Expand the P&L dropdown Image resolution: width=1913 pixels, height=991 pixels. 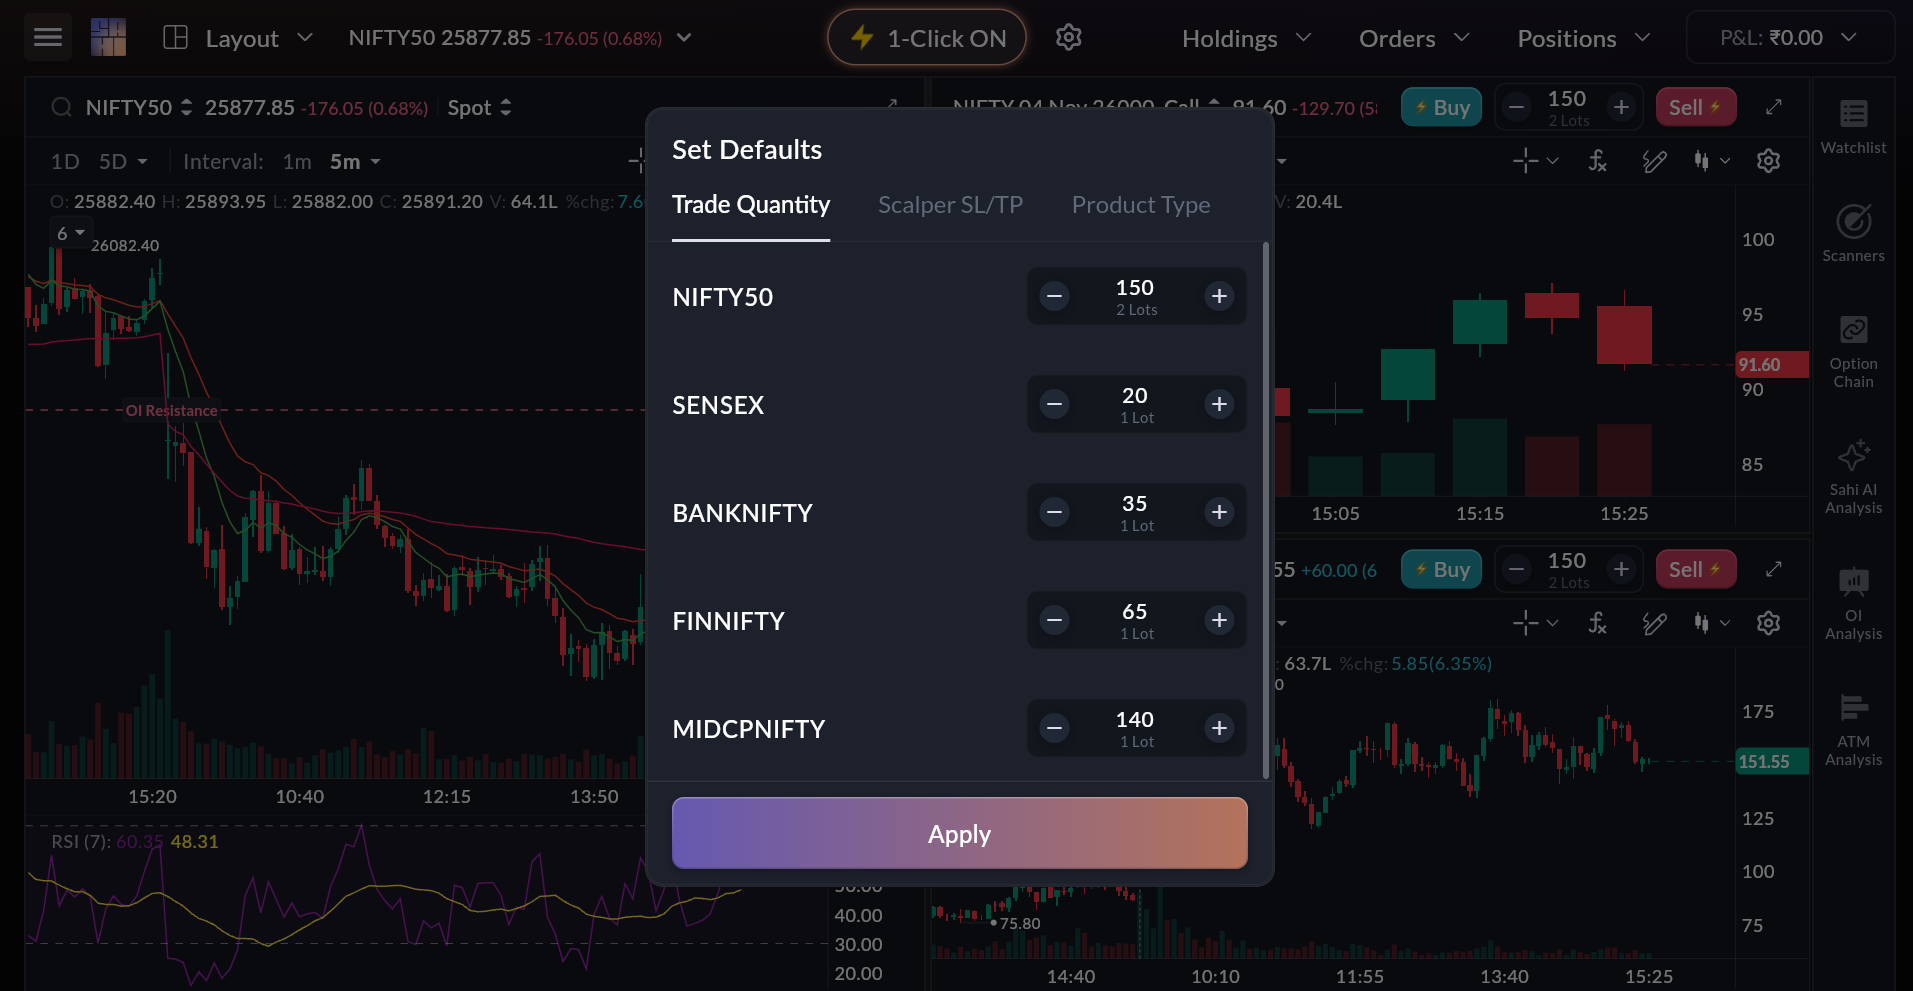coord(1788,38)
